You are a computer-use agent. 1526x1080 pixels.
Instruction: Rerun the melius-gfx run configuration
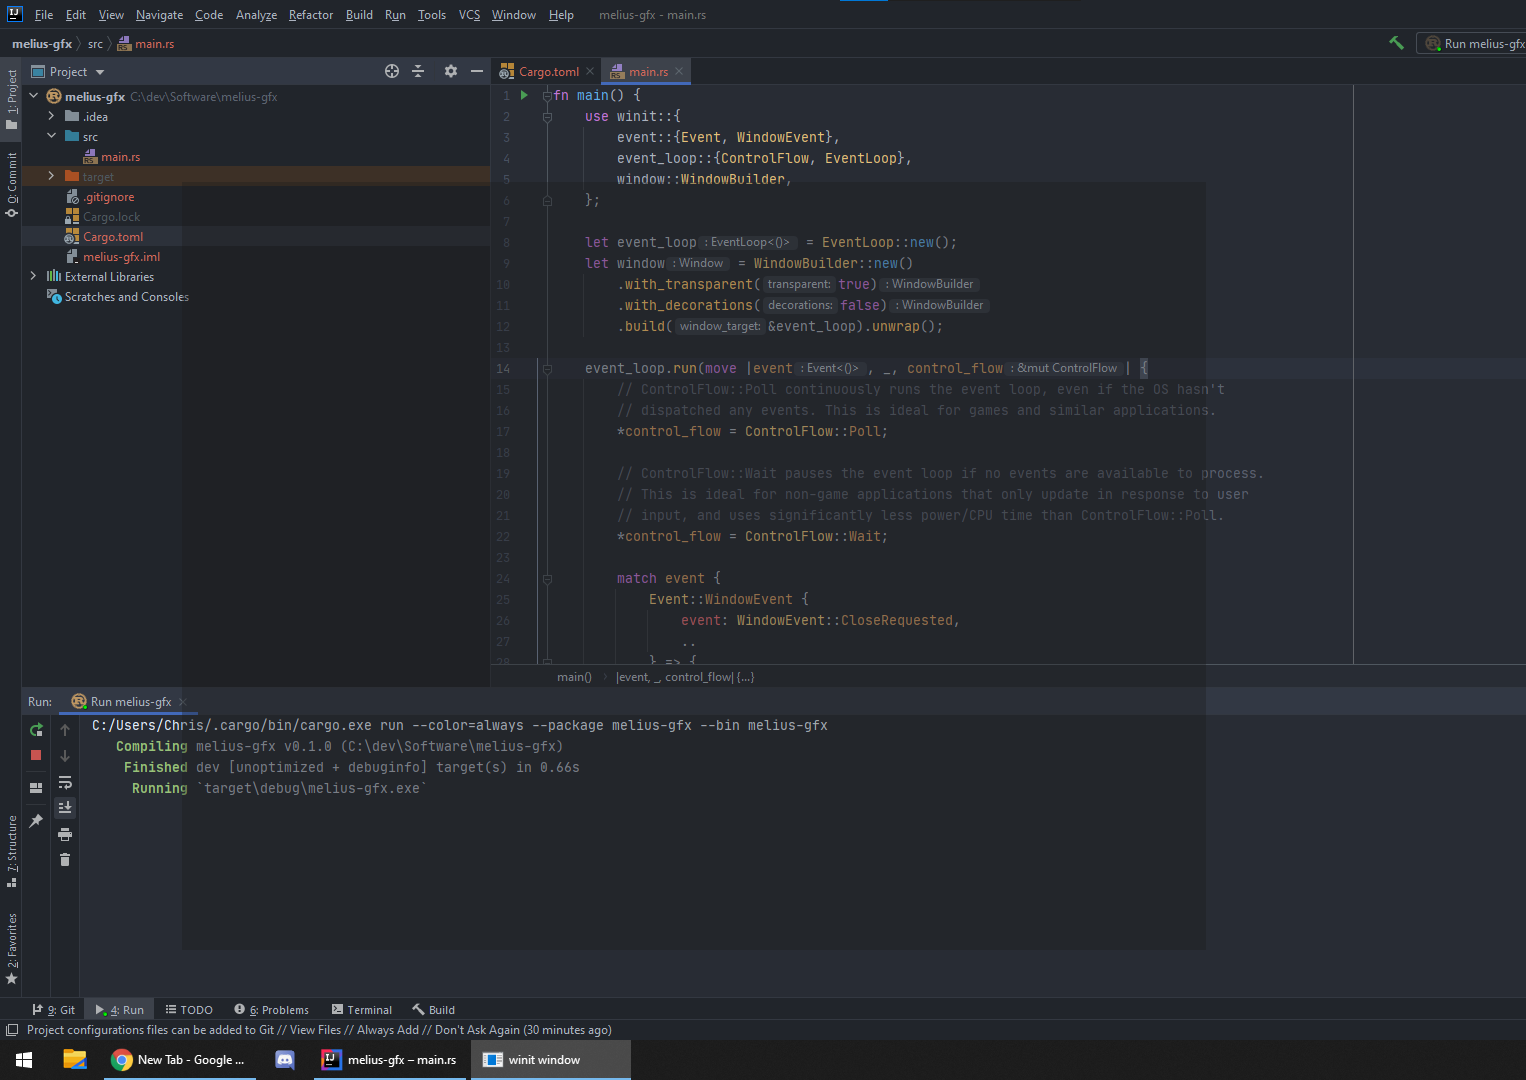[36, 730]
